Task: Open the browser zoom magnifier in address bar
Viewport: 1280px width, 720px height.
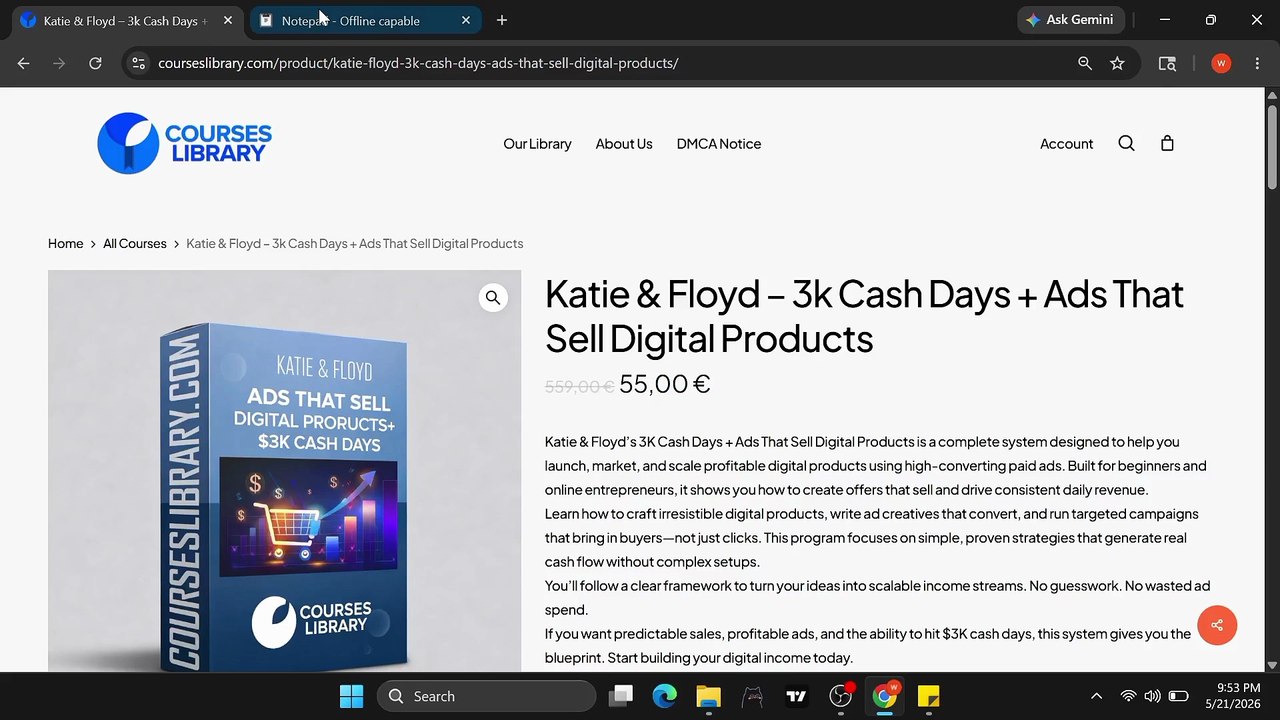Action: click(x=1085, y=63)
